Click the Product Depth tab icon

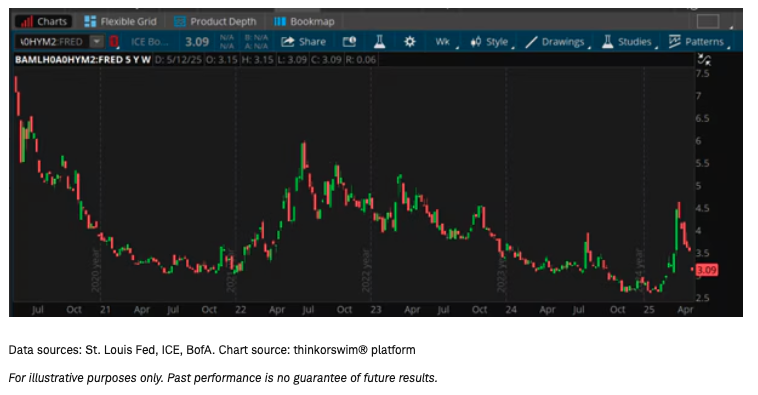tap(180, 21)
